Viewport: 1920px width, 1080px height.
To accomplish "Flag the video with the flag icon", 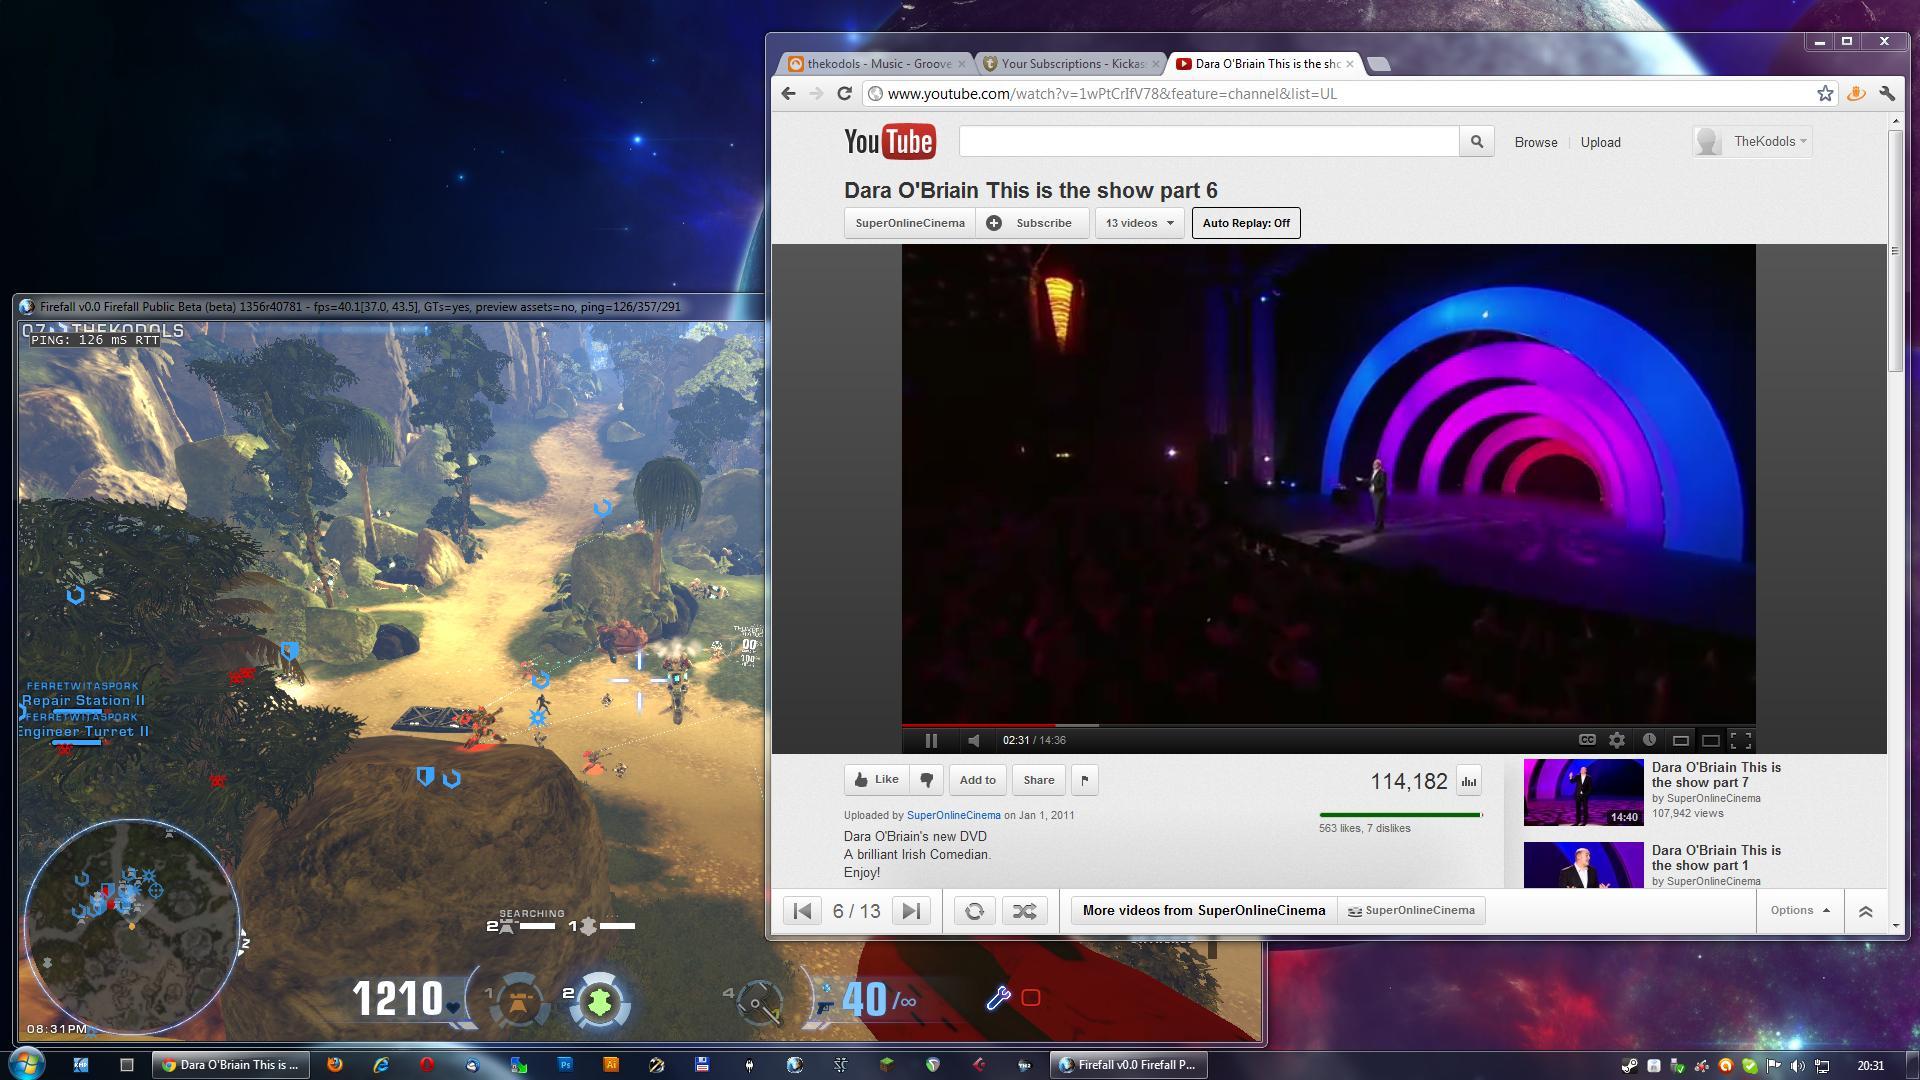I will [x=1085, y=780].
